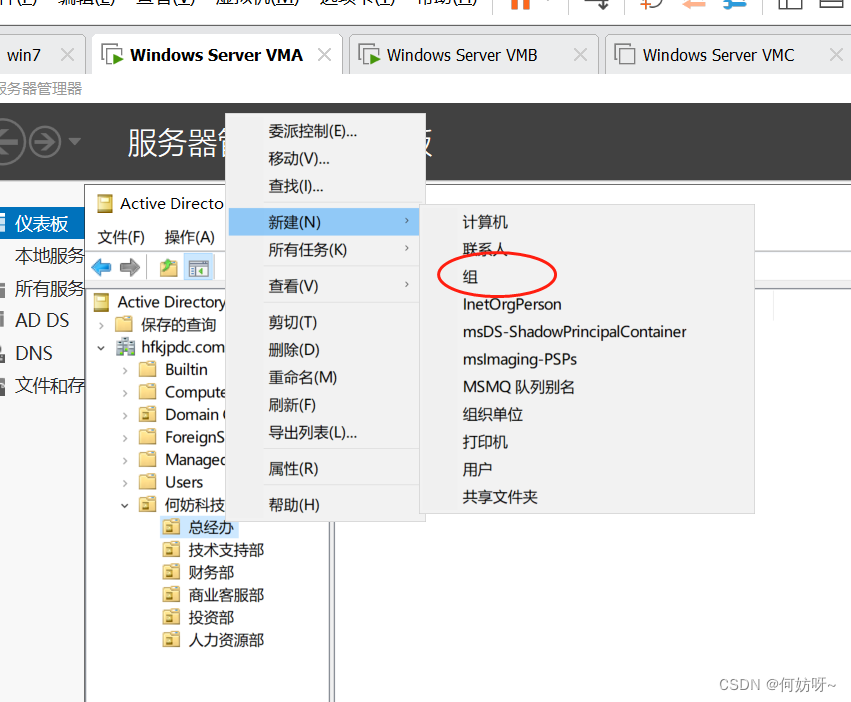Choose 剪切(T) from context menu
The width and height of the screenshot is (851, 702).
tap(293, 322)
